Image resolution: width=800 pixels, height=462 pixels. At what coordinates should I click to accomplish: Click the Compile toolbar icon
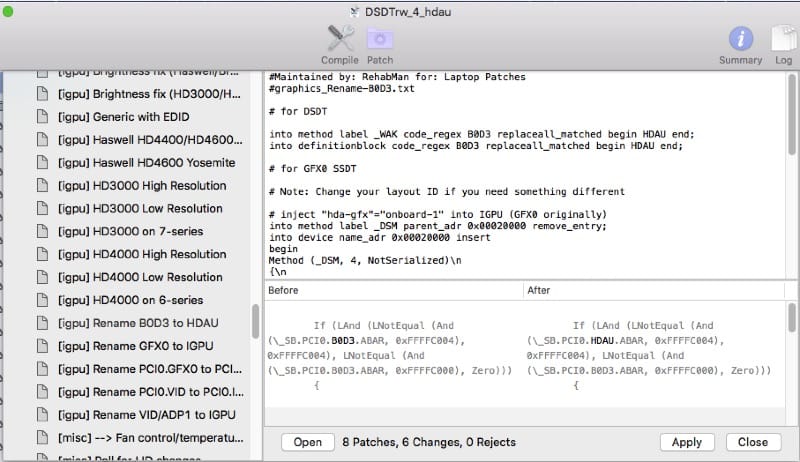click(x=339, y=40)
